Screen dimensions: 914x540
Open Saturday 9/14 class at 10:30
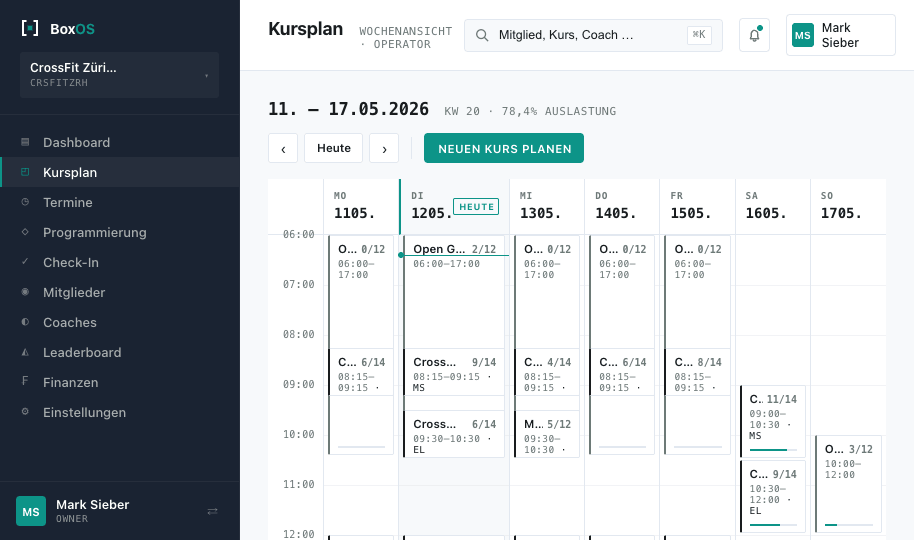click(x=773, y=496)
